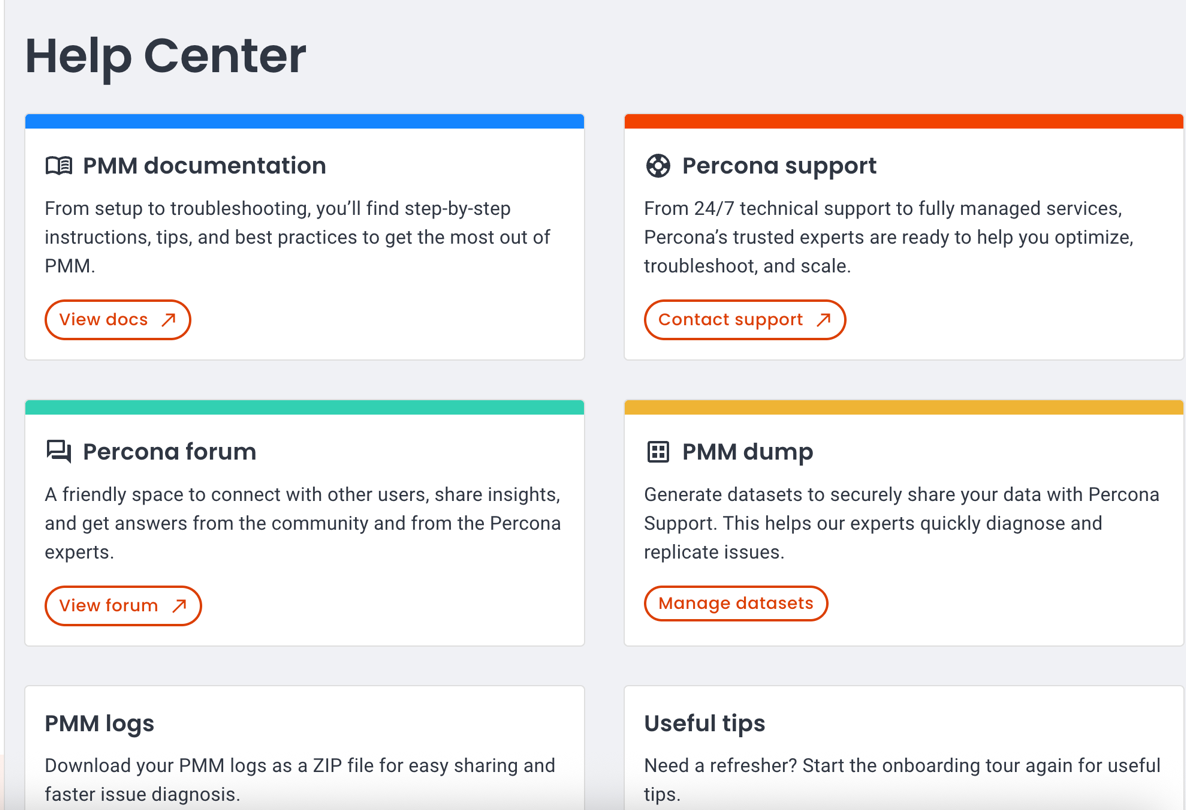Screen dimensions: 1186x810
Task: Open View docs for PMM documentation
Action: coord(117,319)
